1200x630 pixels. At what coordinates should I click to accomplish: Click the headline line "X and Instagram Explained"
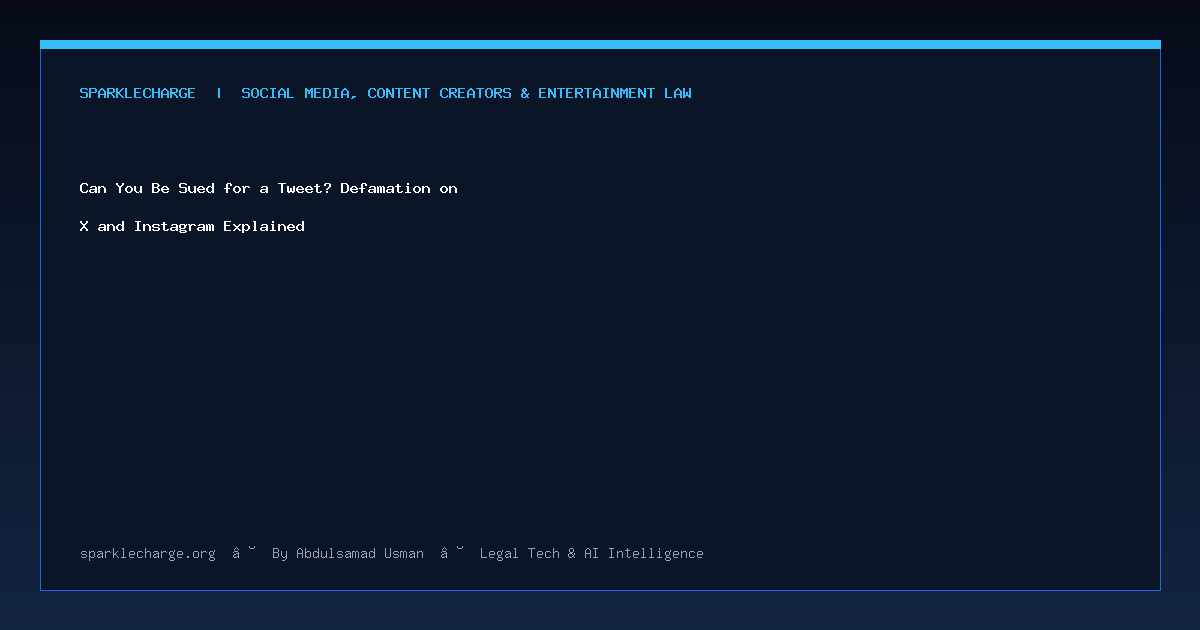point(192,227)
